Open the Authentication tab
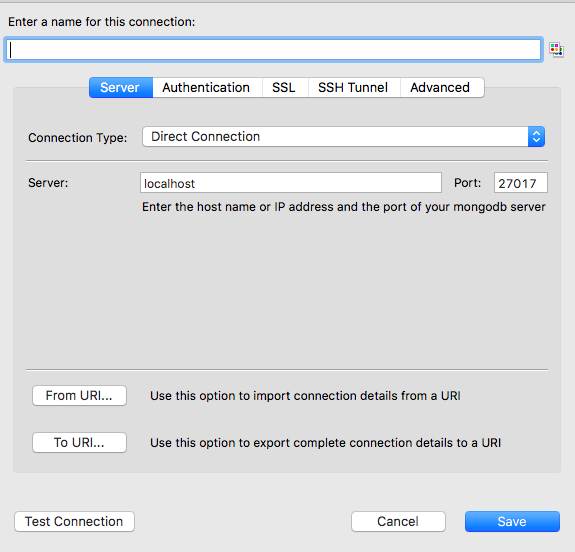 pyautogui.click(x=206, y=87)
